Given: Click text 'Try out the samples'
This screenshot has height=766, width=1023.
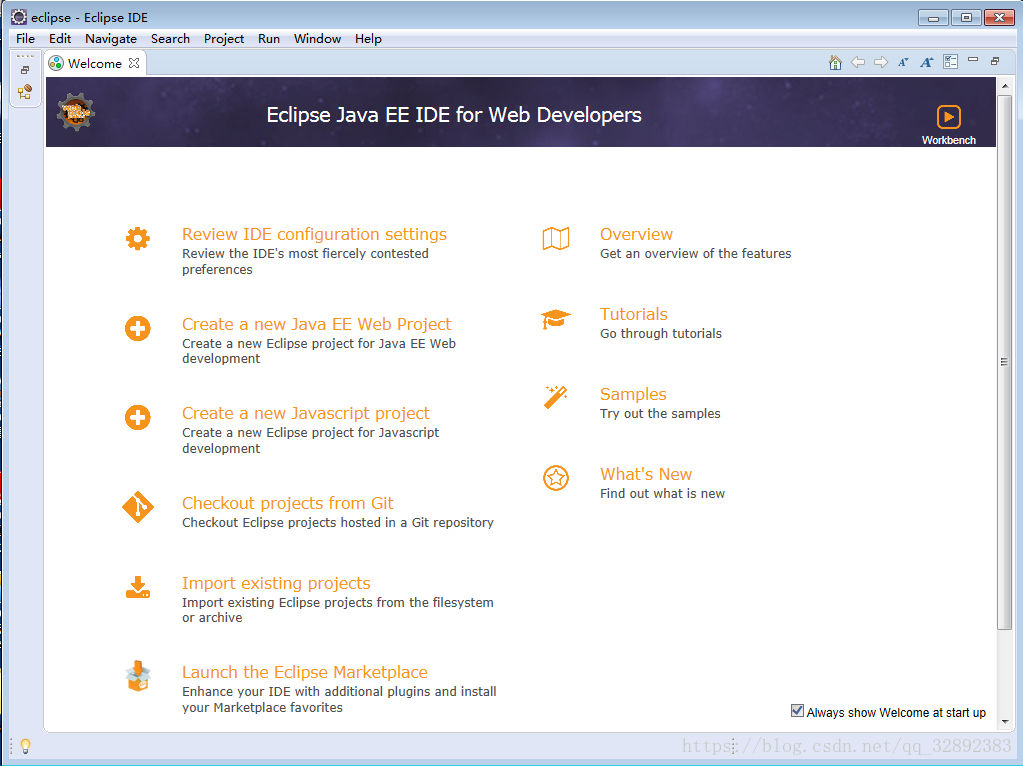Looking at the screenshot, I should (x=660, y=414).
